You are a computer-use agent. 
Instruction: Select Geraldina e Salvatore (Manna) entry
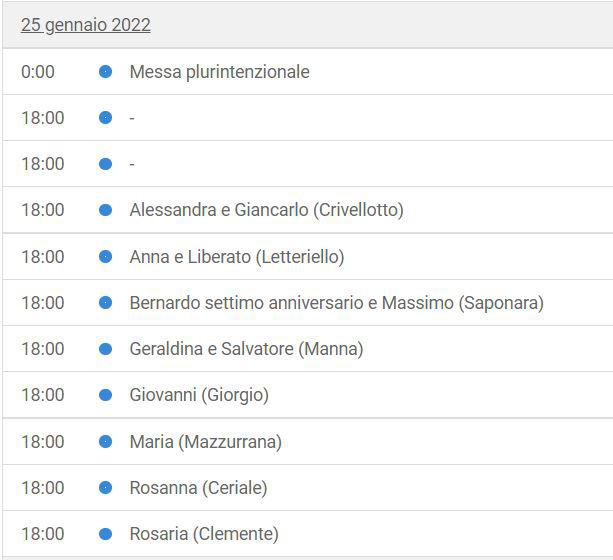246,349
